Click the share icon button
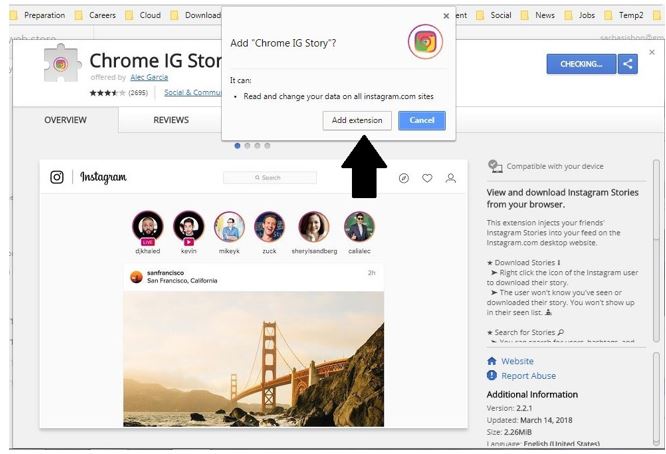 point(628,64)
